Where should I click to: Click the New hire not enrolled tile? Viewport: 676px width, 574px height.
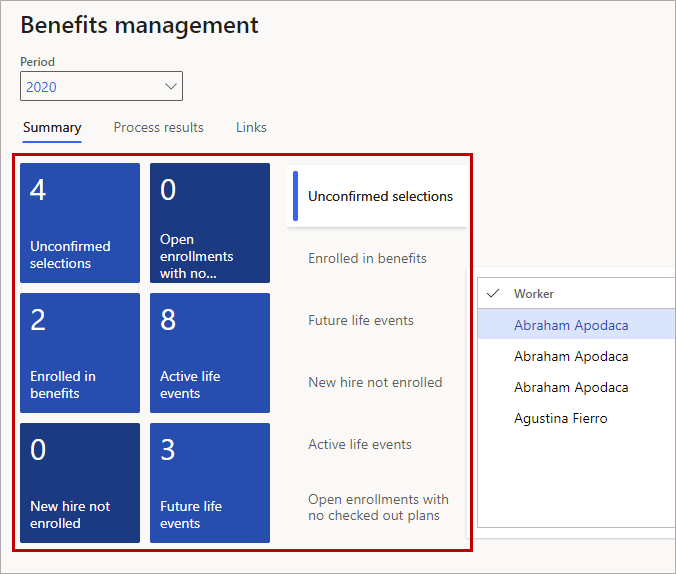pyautogui.click(x=80, y=483)
